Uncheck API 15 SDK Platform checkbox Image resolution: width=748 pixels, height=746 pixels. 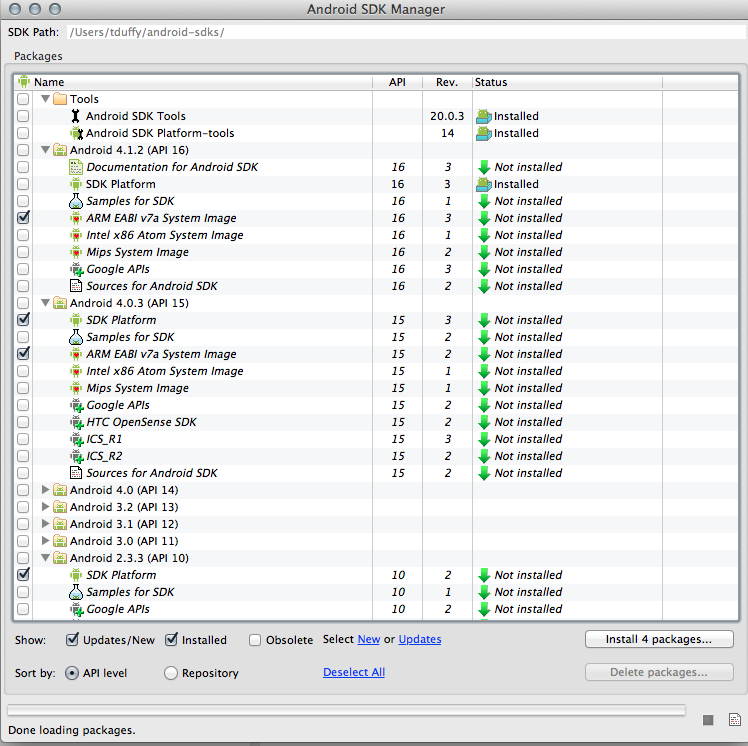coord(23,320)
